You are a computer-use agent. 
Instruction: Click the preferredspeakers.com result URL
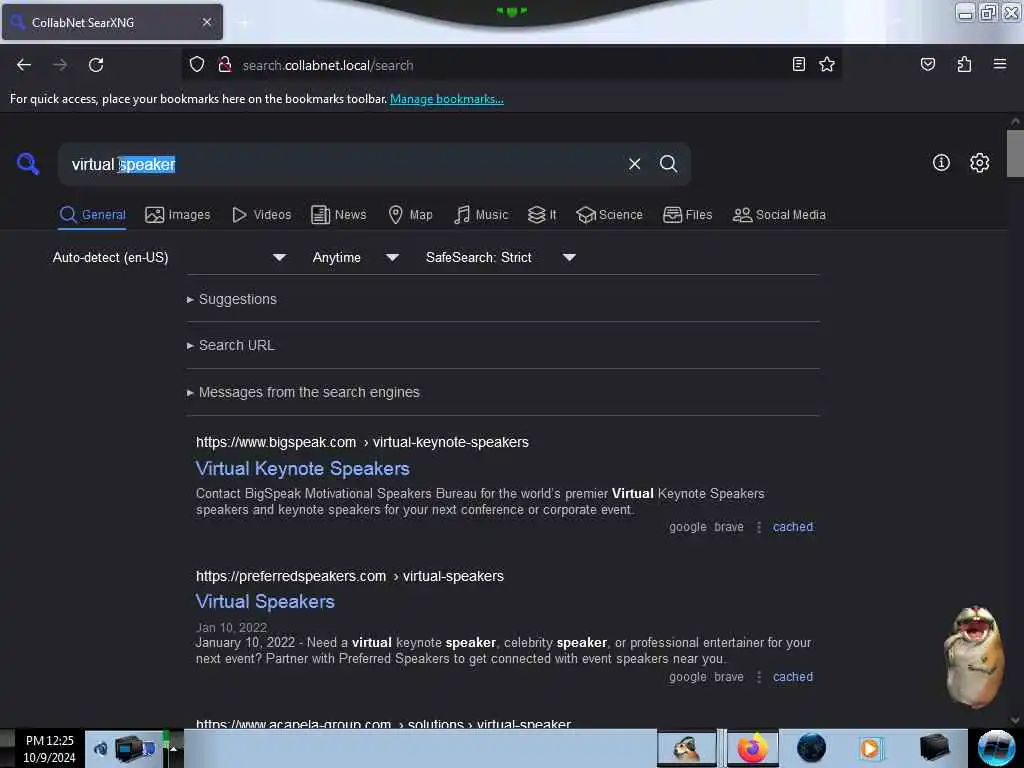click(x=350, y=576)
